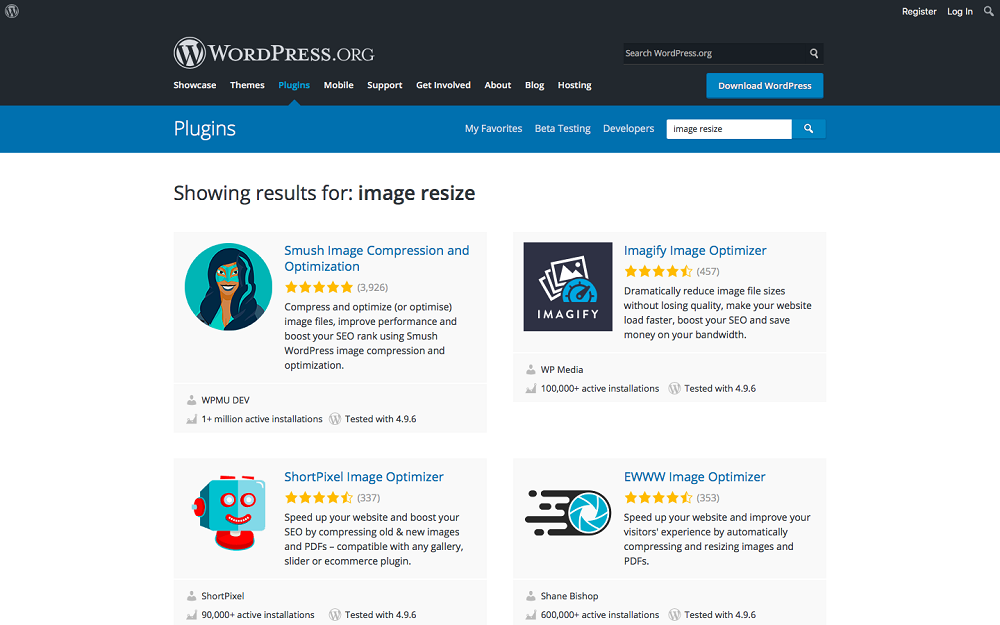Click the WordPress admin bar logo icon
Viewport: 1000px width, 625px height.
[12, 11]
